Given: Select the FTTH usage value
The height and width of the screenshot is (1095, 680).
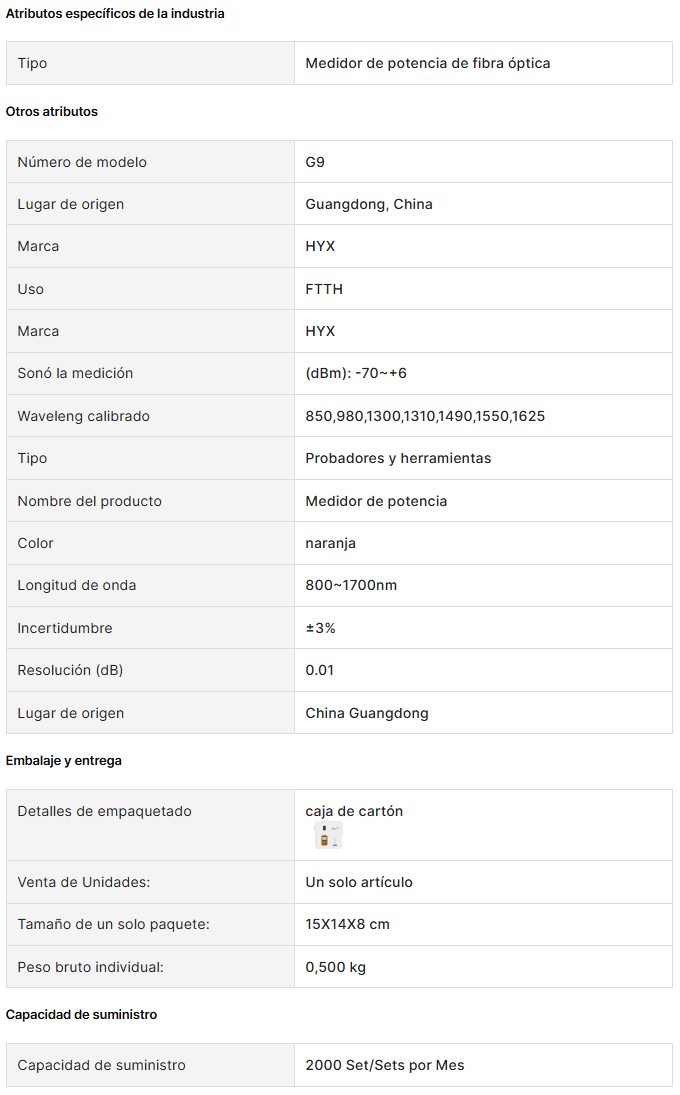Looking at the screenshot, I should pos(324,289).
